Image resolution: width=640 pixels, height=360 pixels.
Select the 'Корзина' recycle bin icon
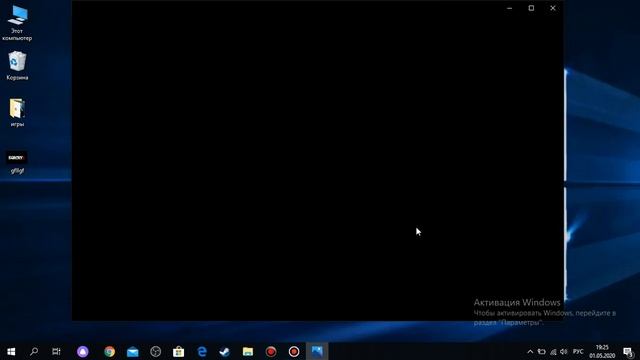[17, 66]
